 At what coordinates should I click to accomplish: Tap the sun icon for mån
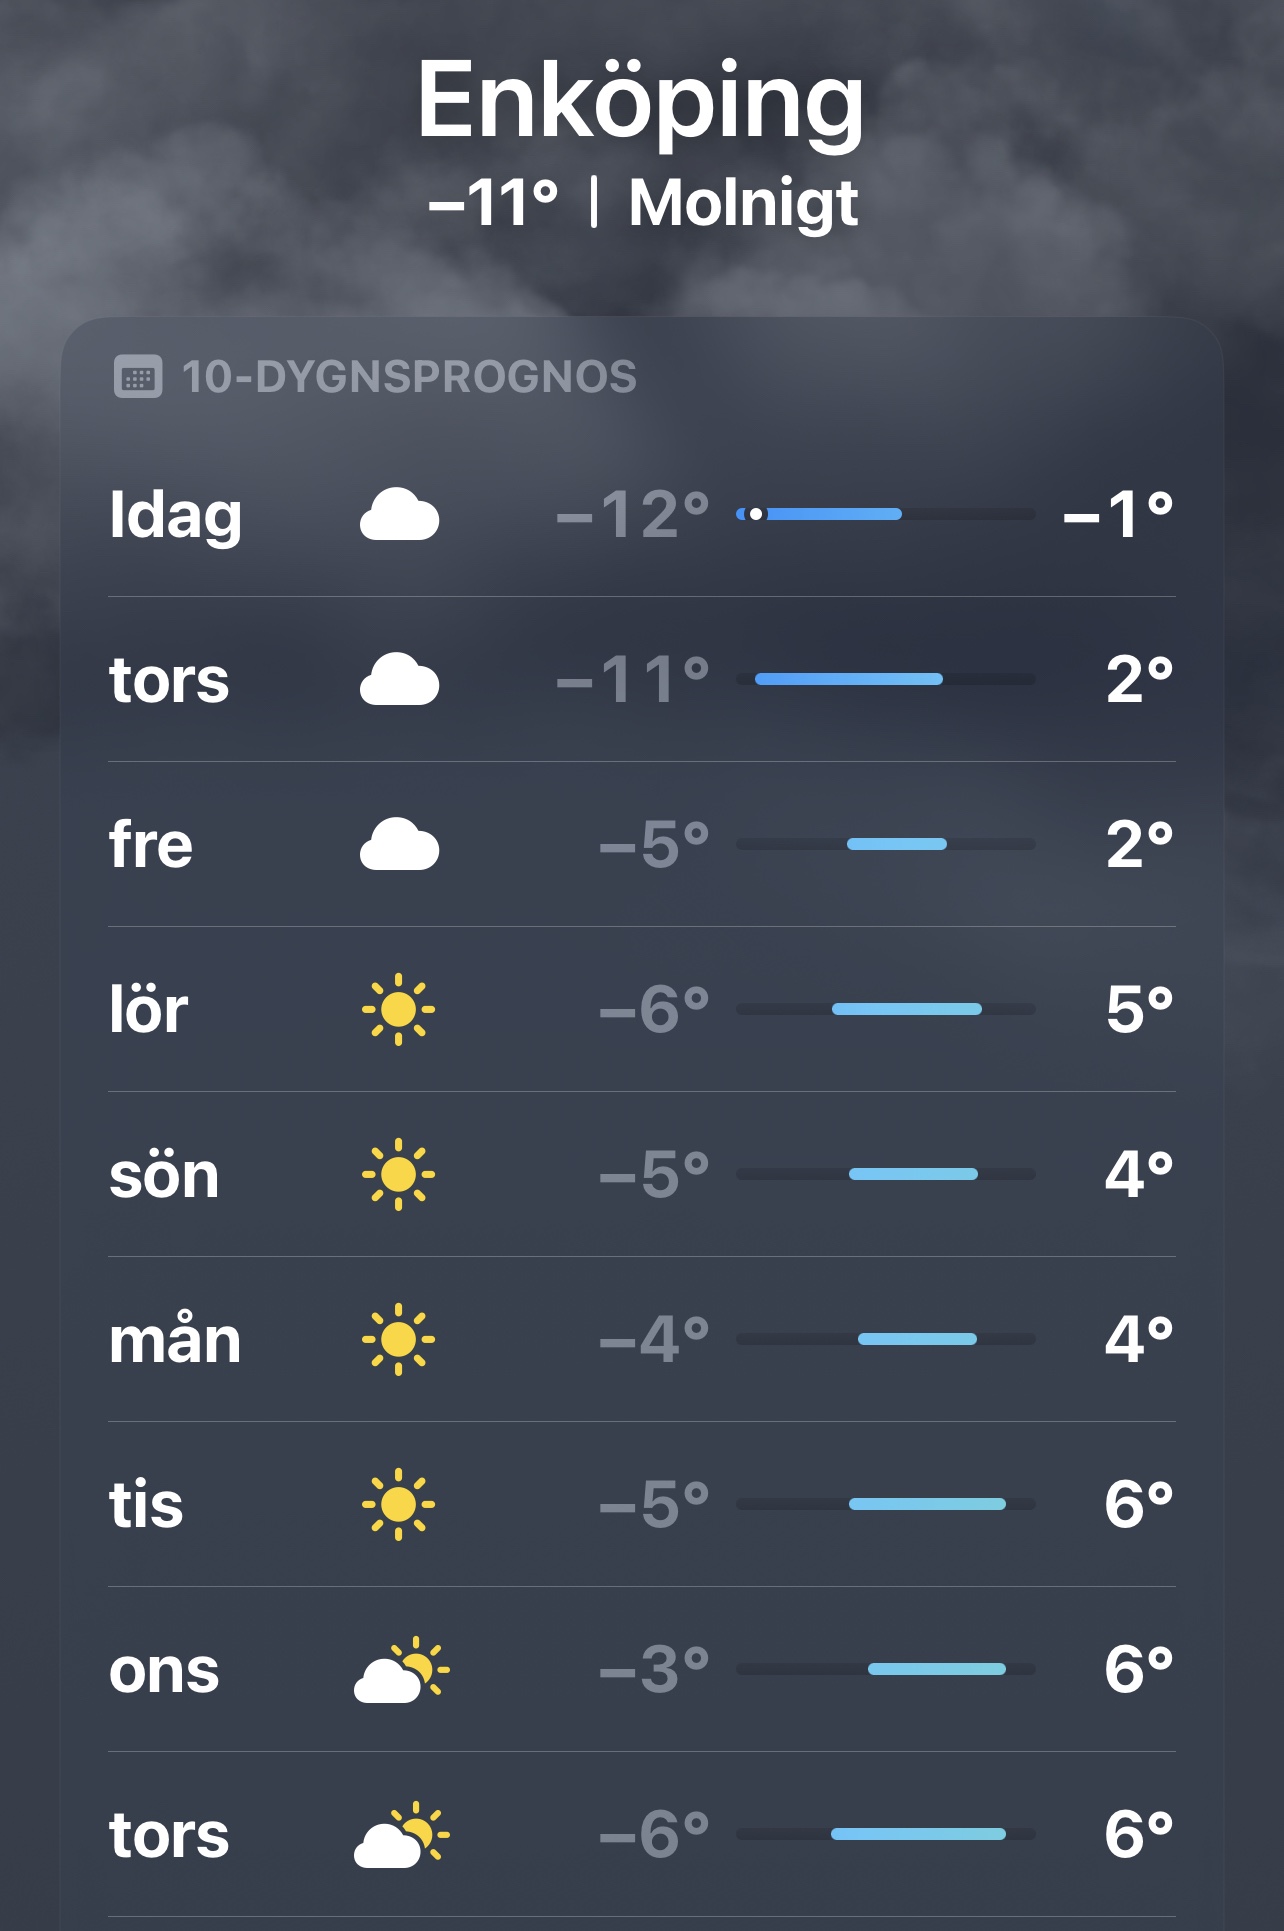click(x=398, y=1339)
